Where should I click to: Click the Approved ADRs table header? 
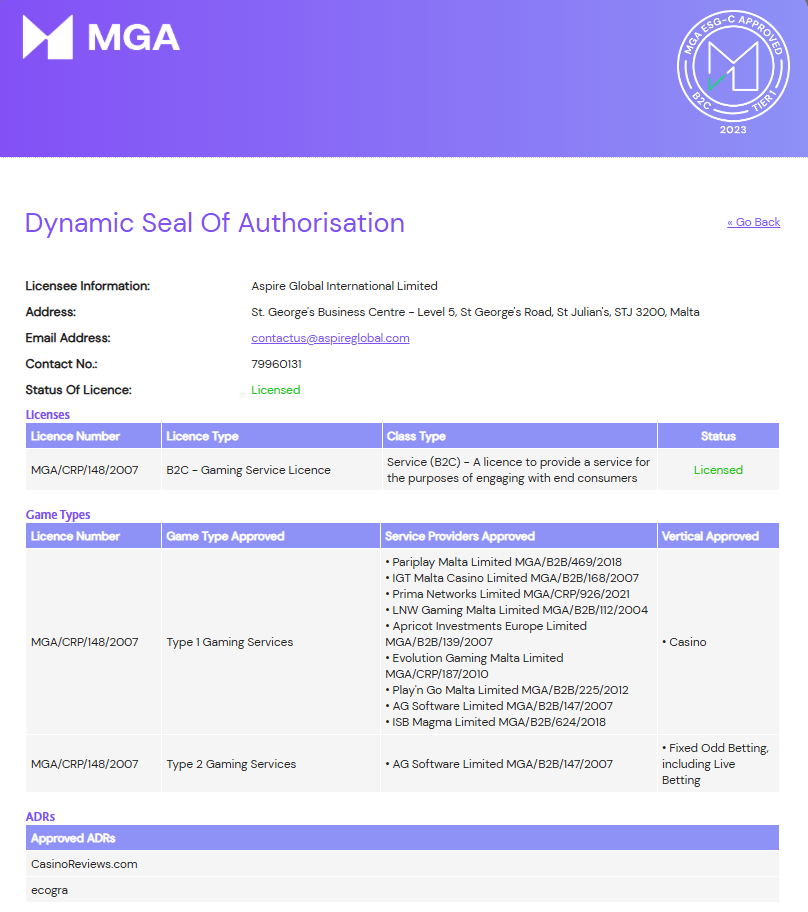click(403, 838)
